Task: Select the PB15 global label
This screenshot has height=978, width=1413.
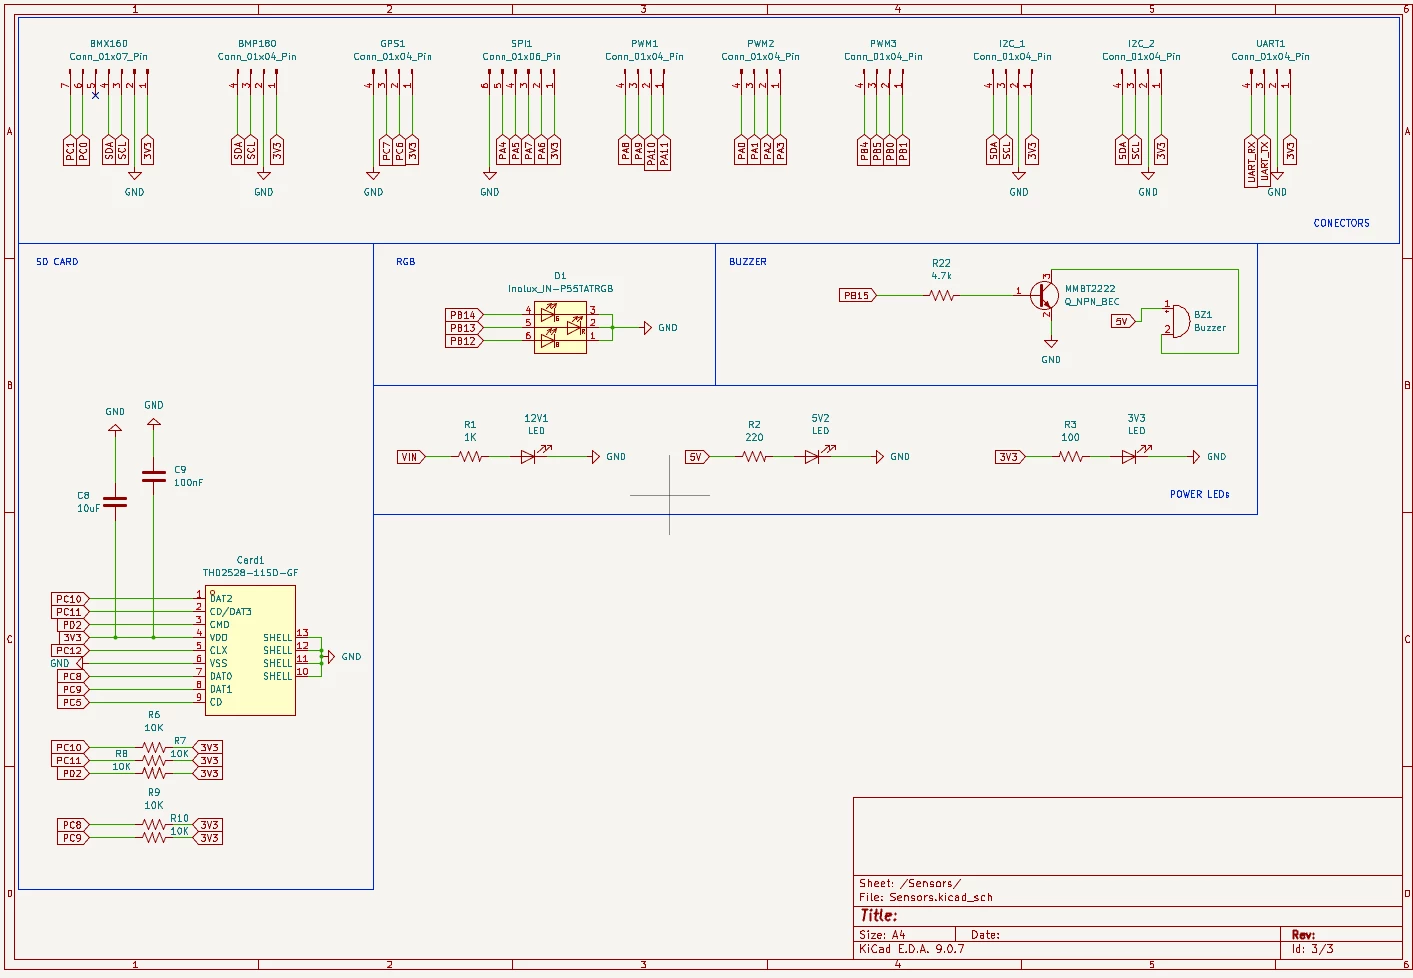Action: coord(857,295)
